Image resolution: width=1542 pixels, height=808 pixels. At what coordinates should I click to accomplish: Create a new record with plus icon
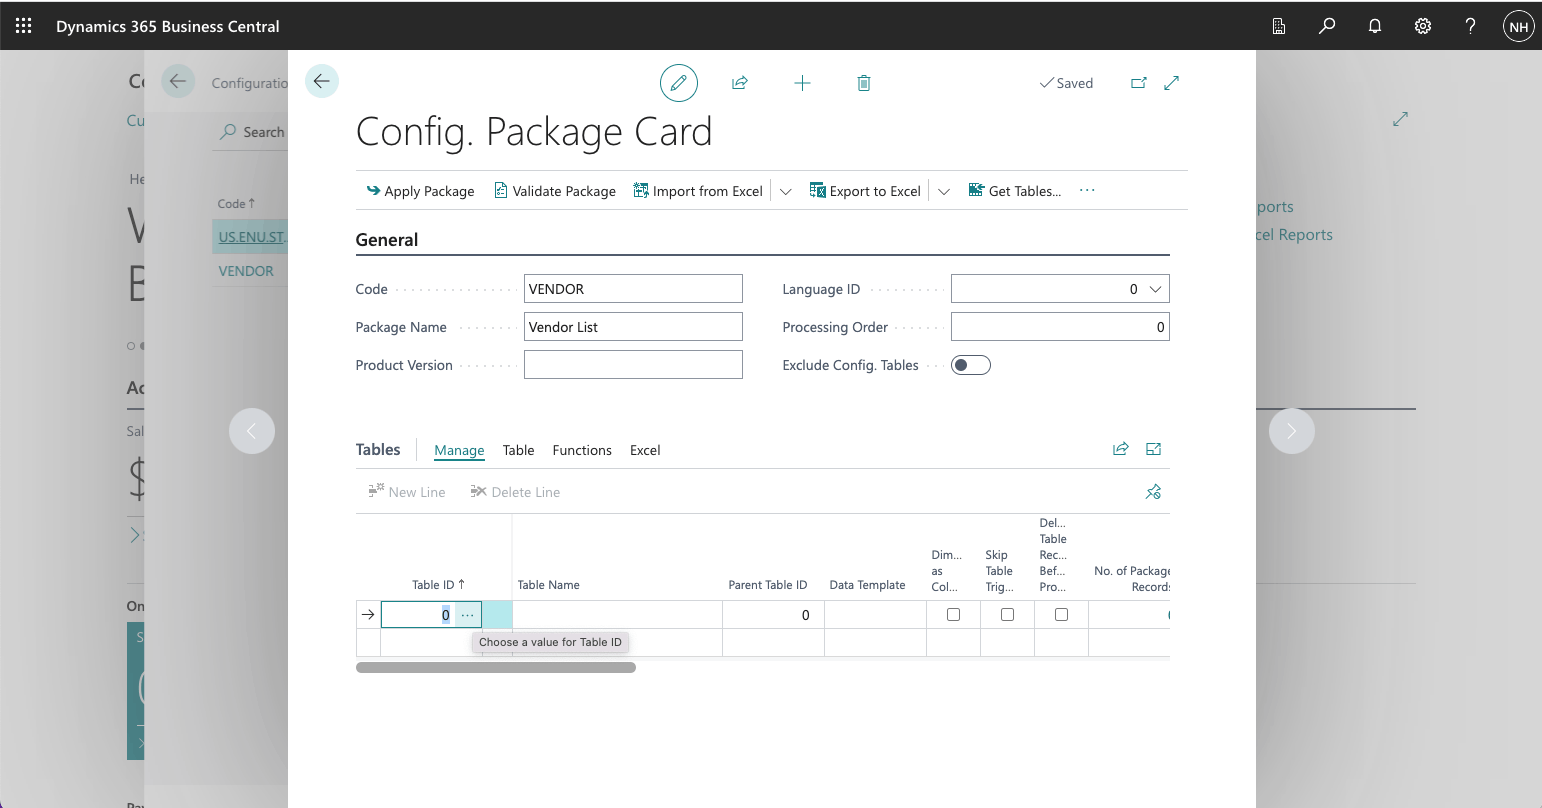pyautogui.click(x=802, y=83)
